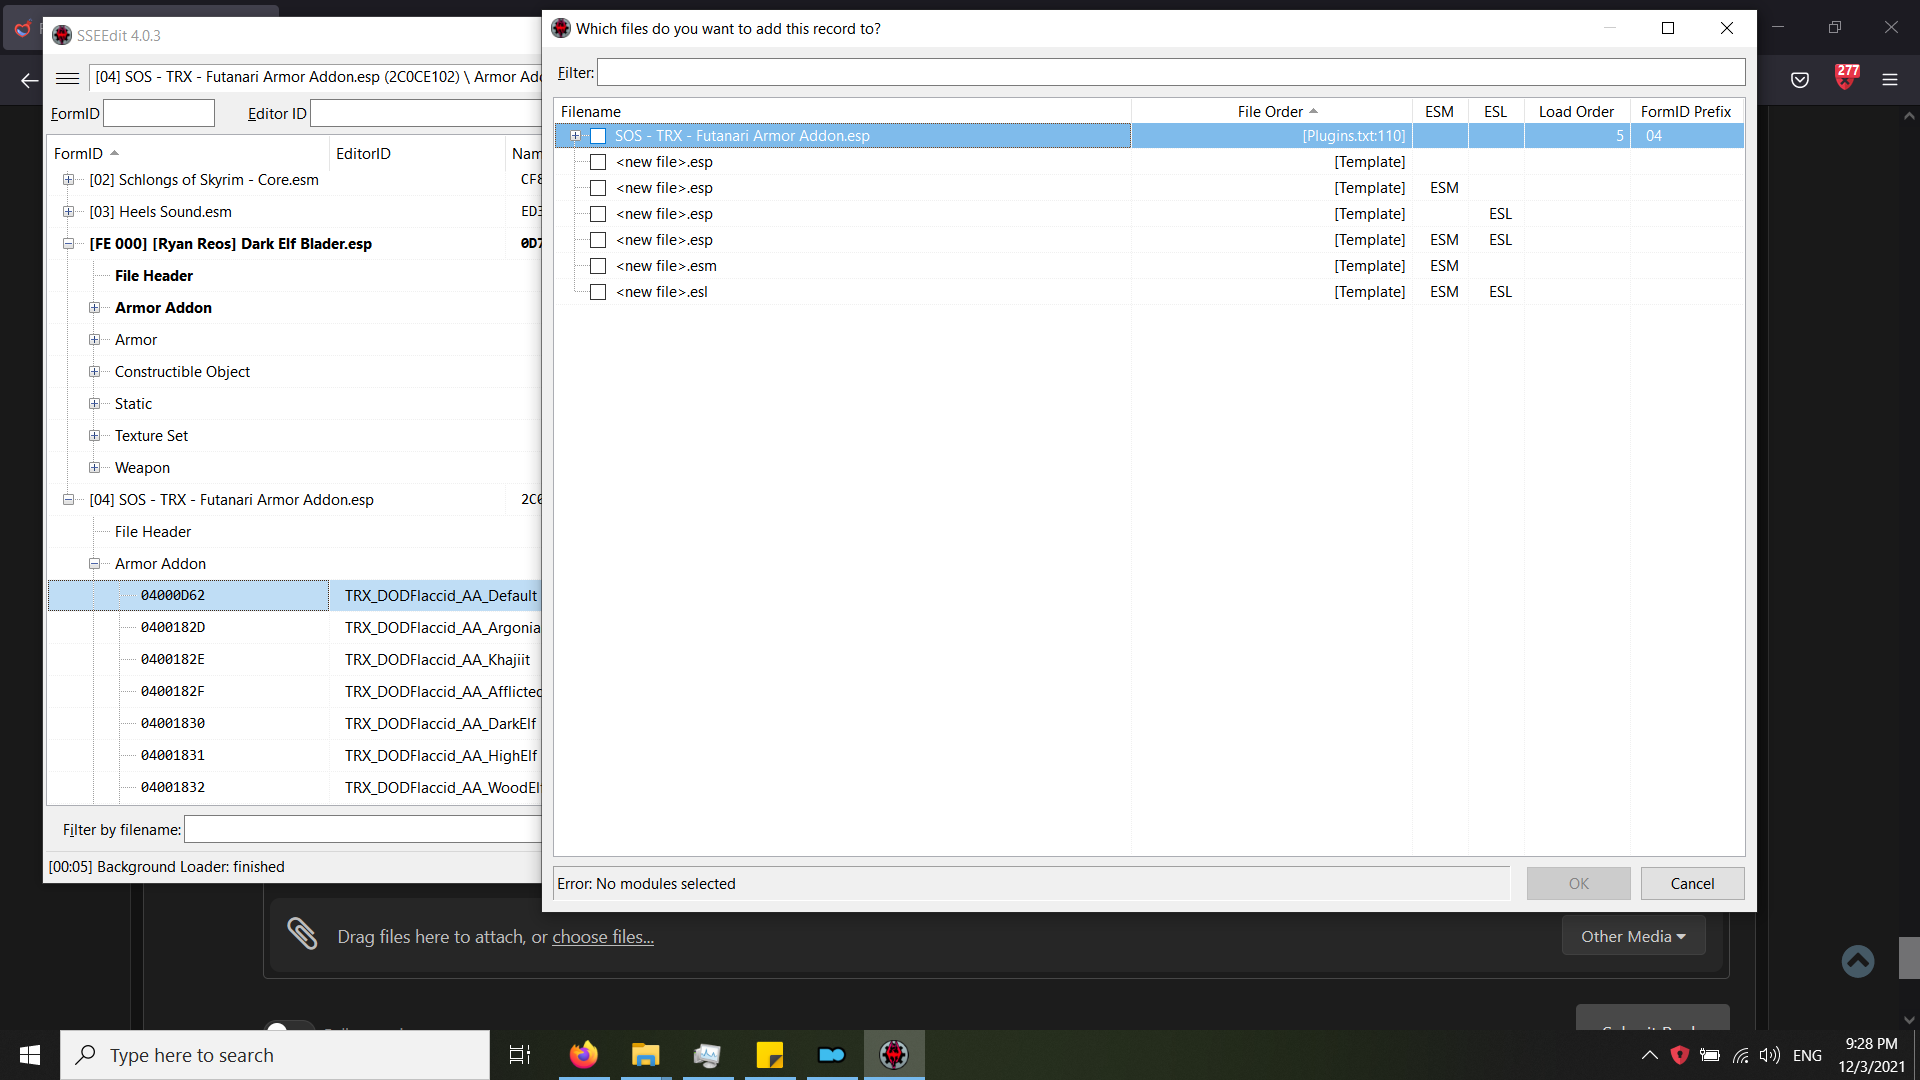
Task: Sort dialog list by ESM column
Action: 1440,112
